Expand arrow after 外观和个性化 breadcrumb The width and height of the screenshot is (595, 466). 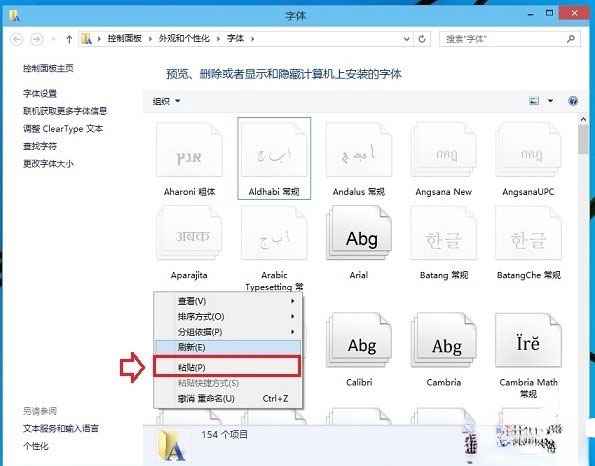218,39
